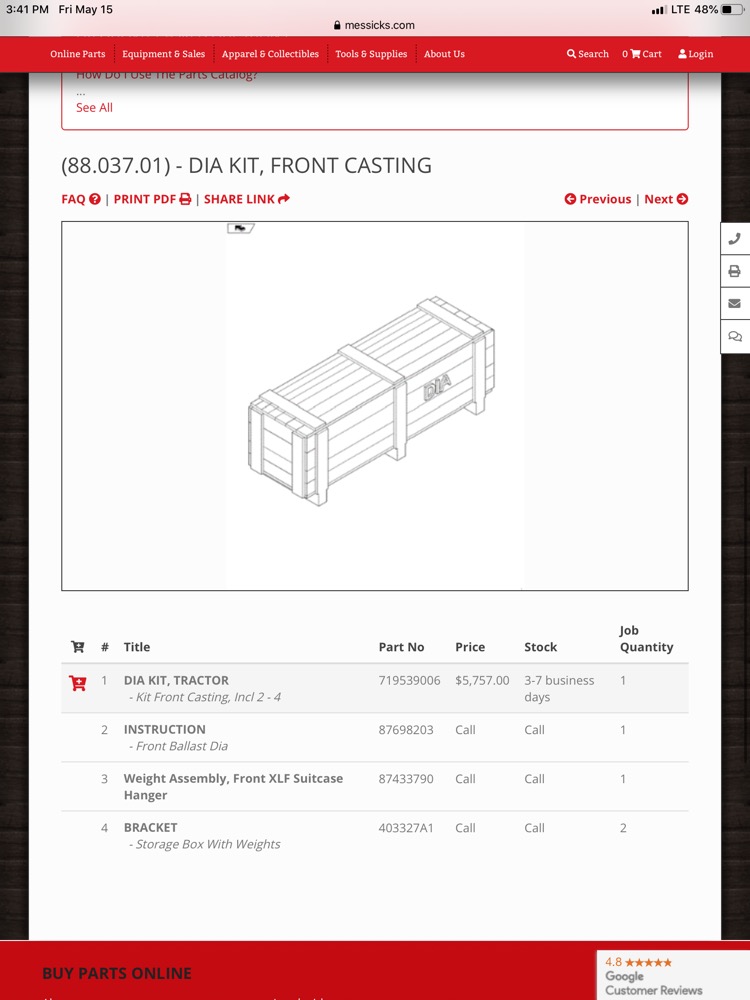Screen dimensions: 750x1000
Task: Click the printer side icon
Action: [735, 271]
